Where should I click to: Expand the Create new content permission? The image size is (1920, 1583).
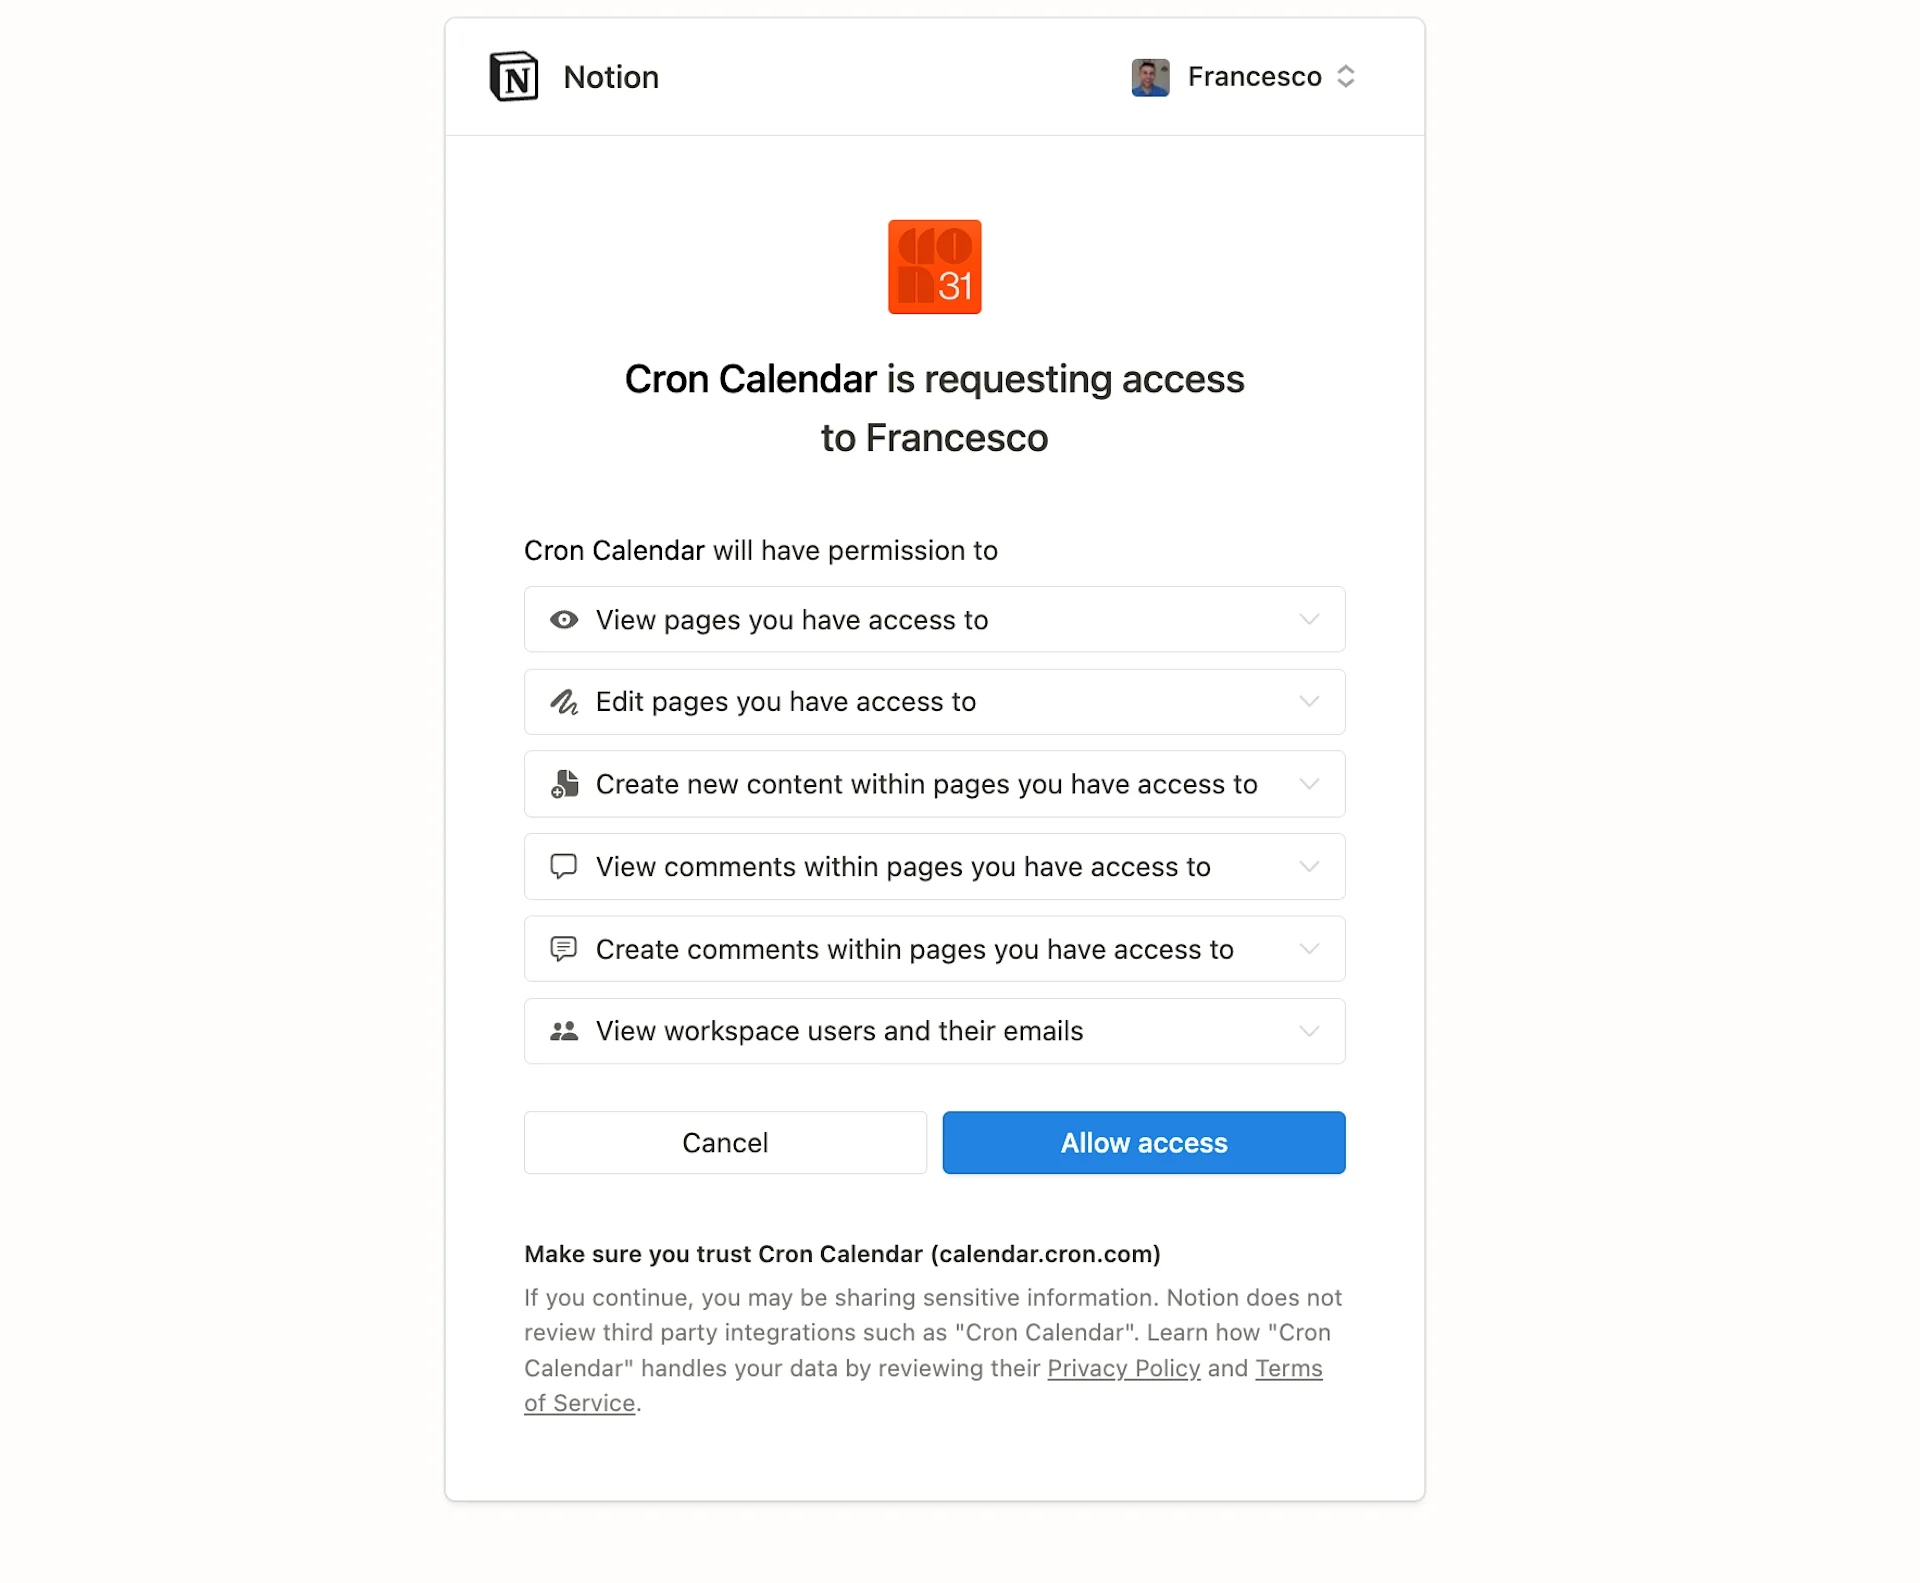[x=1309, y=784]
